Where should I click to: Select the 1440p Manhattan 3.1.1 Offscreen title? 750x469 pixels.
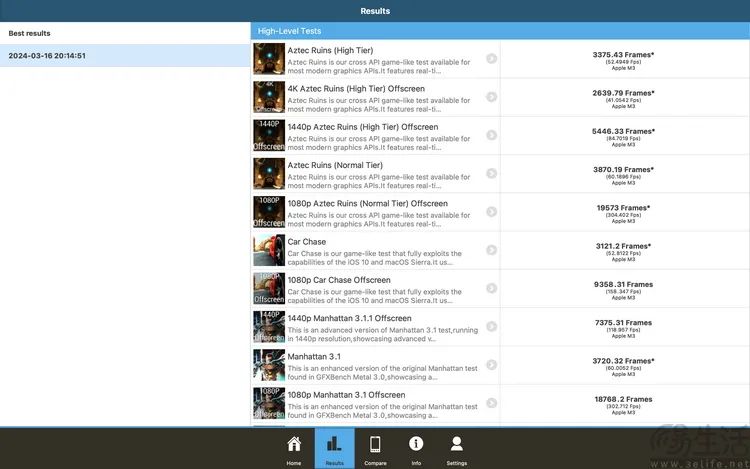[x=349, y=318]
